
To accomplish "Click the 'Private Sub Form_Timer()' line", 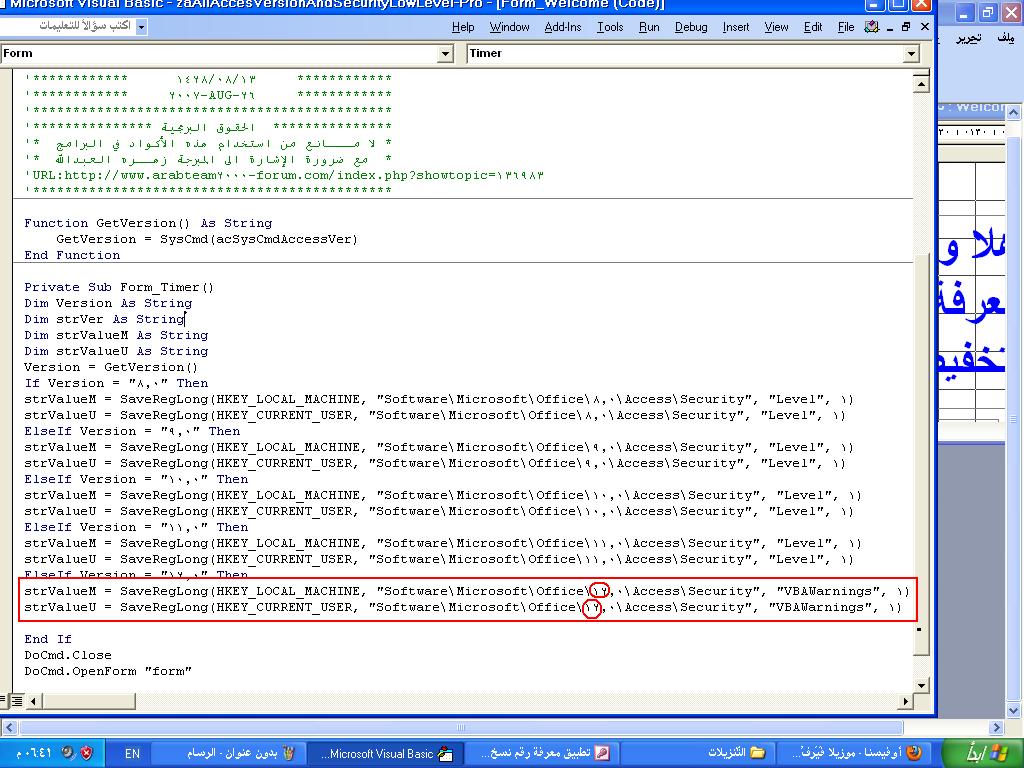I will pos(119,287).
